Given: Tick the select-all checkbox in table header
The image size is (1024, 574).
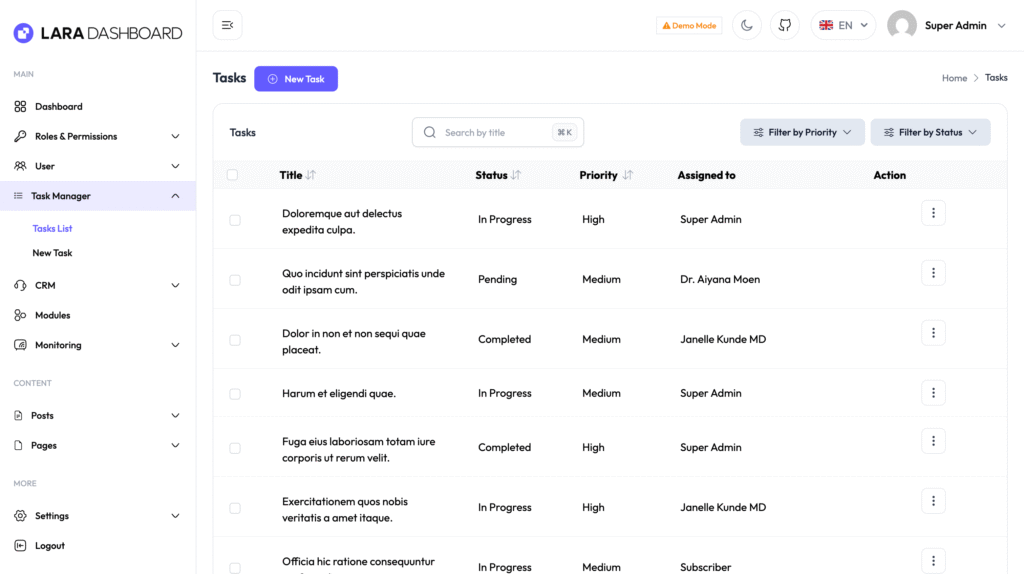Looking at the screenshot, I should tap(232, 175).
